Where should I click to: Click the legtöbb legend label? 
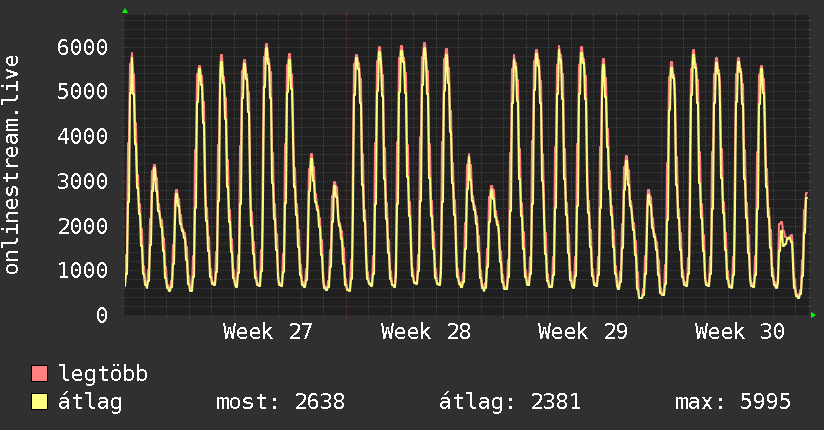pos(103,374)
